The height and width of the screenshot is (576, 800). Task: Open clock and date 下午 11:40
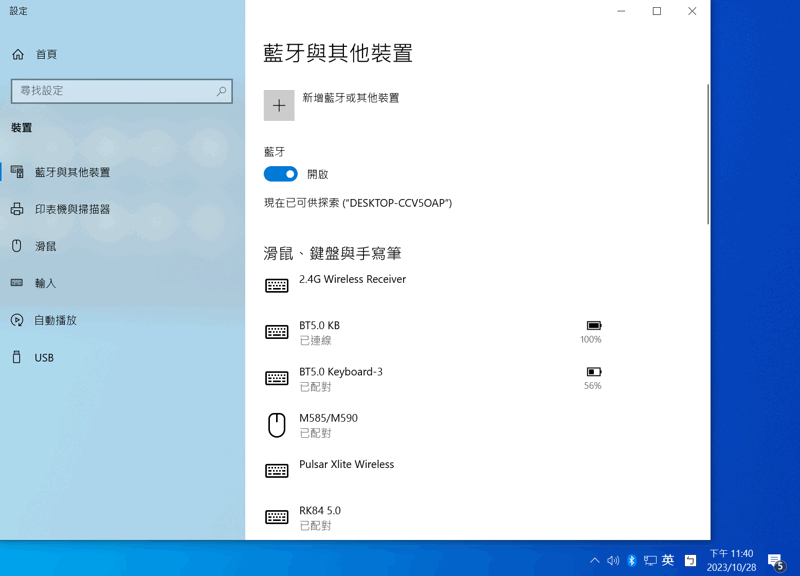(731, 560)
